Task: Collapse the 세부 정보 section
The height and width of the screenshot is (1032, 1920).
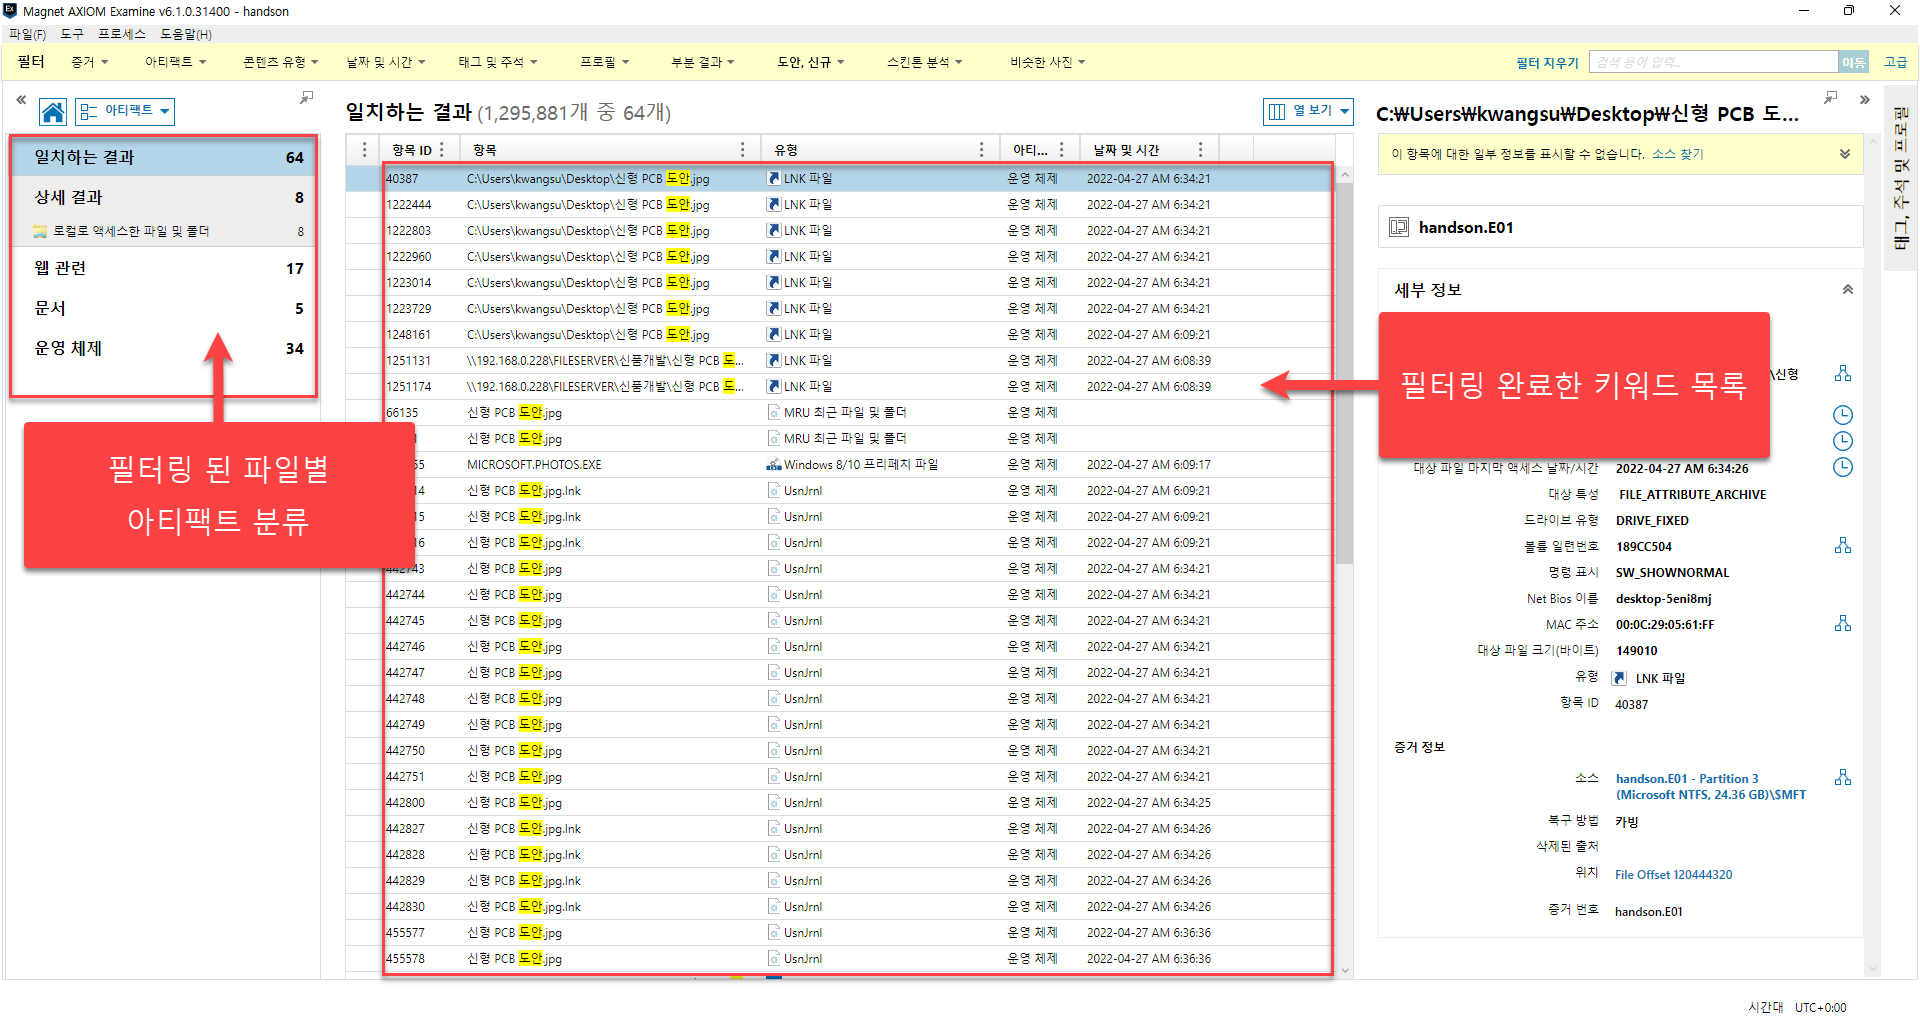Action: coord(1847,290)
